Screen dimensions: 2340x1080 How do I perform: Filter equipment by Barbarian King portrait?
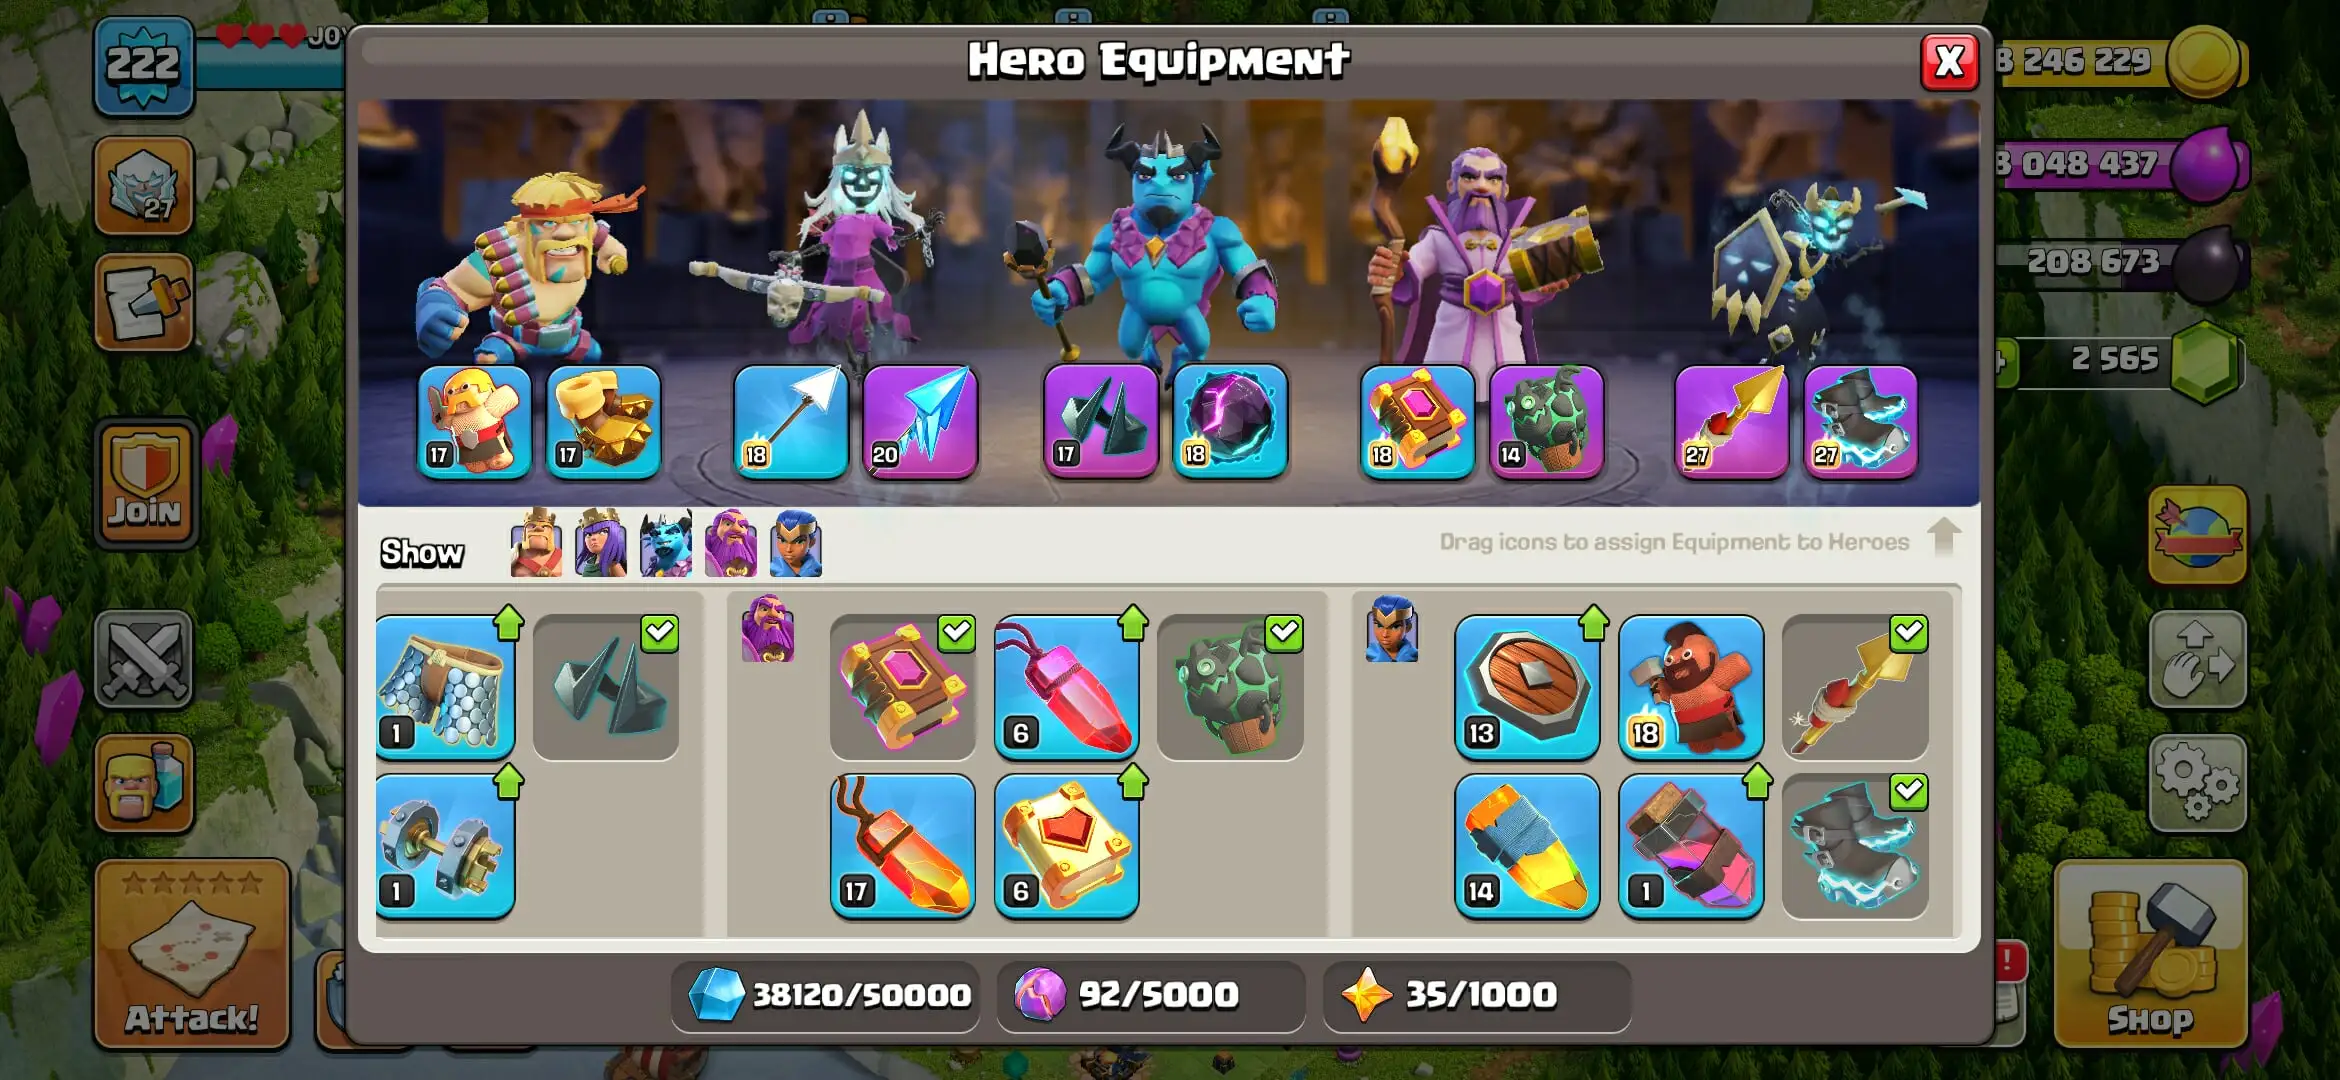tap(536, 544)
